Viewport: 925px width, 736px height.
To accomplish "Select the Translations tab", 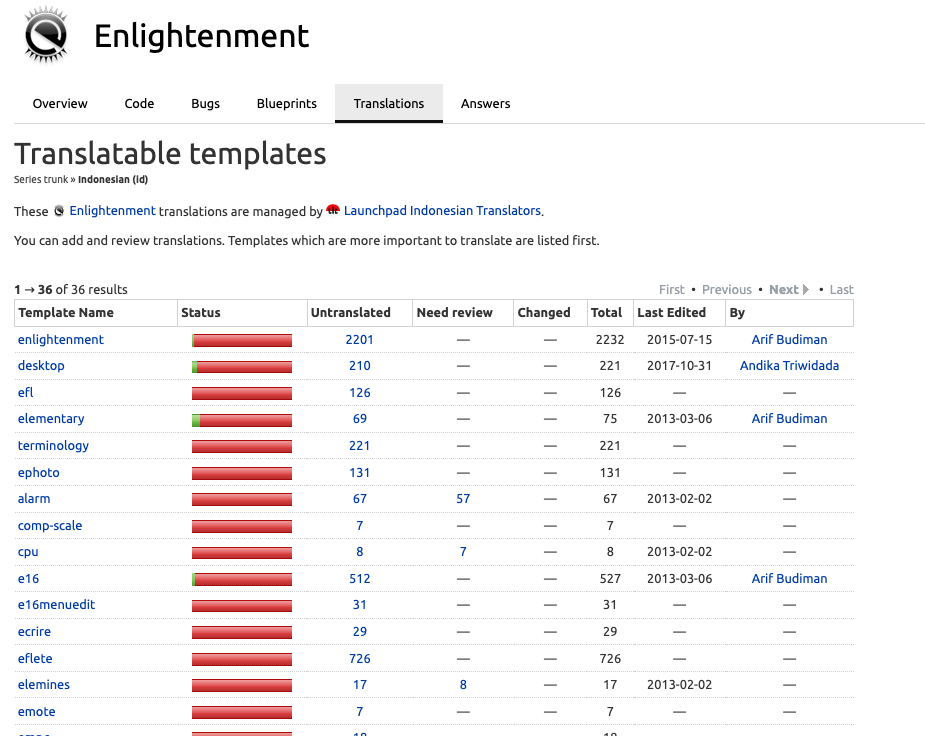I will [x=389, y=104].
